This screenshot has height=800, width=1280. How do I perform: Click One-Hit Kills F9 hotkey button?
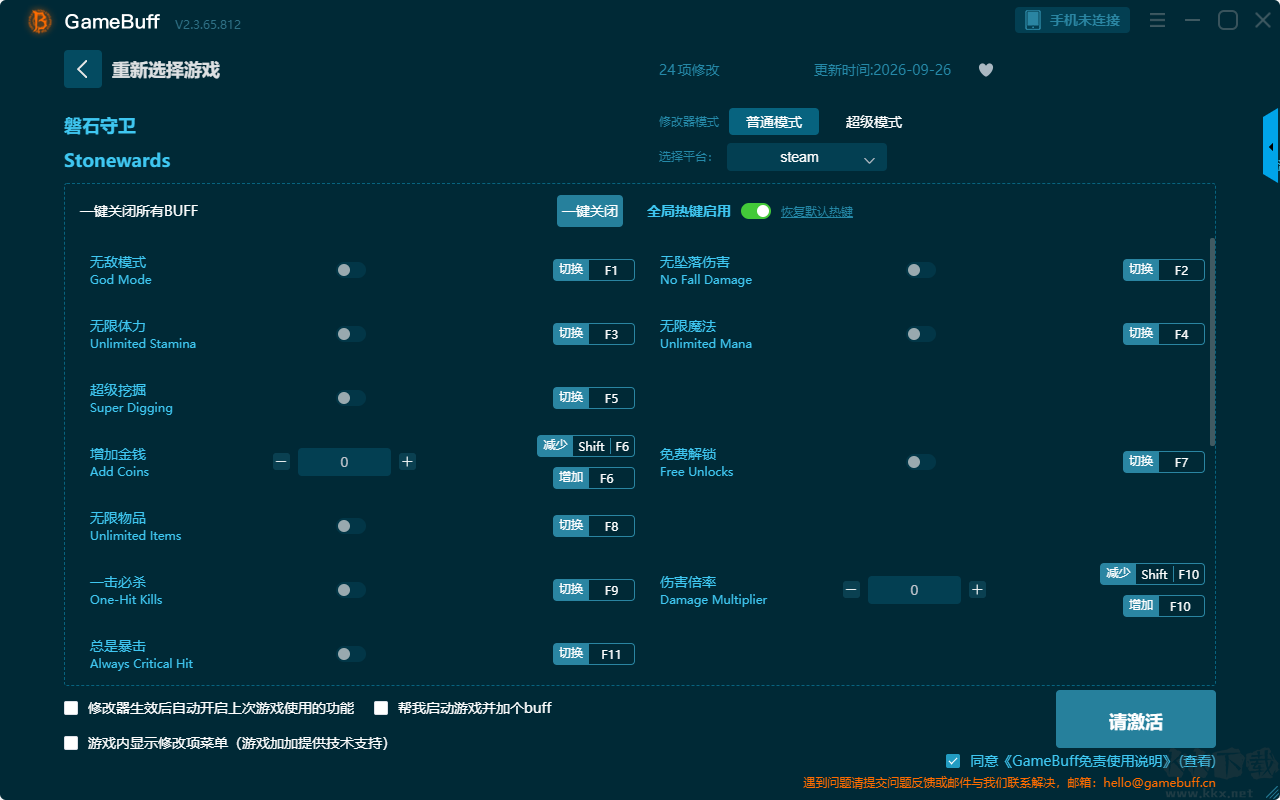(x=594, y=590)
